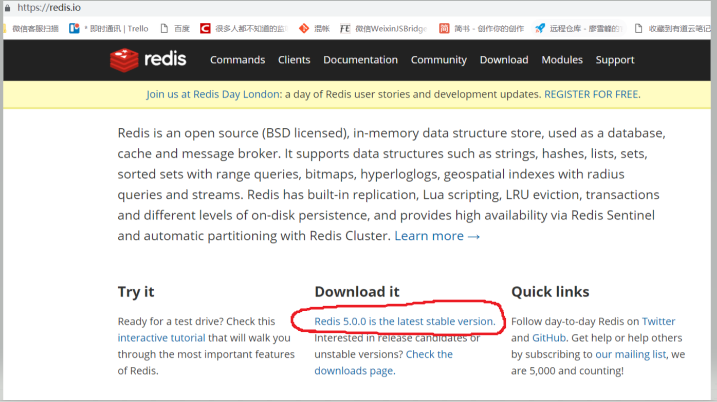Open the orange diamond 混帐 bookmark

pos(314,28)
